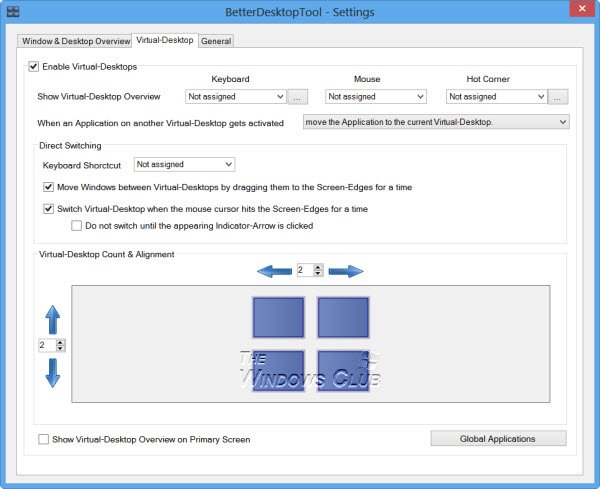Open the Keyboard shortcut dropdown for Overview

(236, 96)
